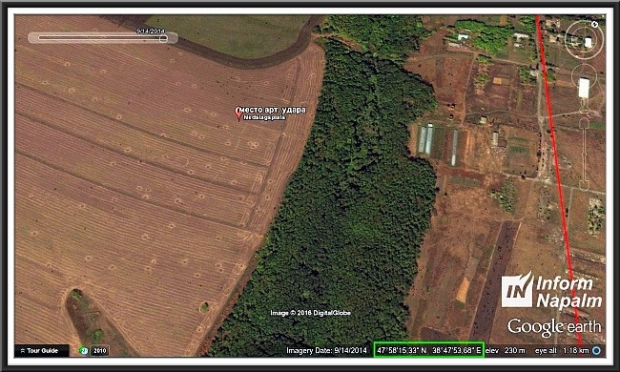Screen dimensions: 620x372
Task: Click the Google earth logo
Action: coord(554,327)
